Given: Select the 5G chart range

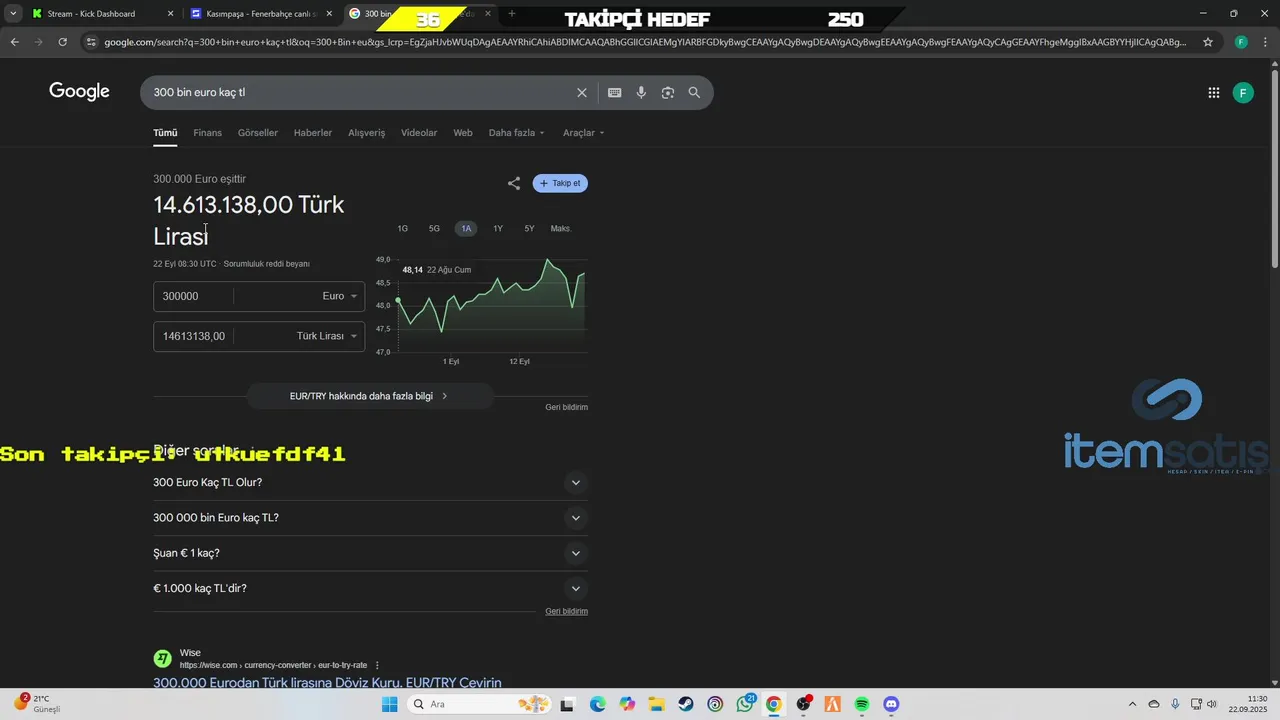Looking at the screenshot, I should click(434, 229).
